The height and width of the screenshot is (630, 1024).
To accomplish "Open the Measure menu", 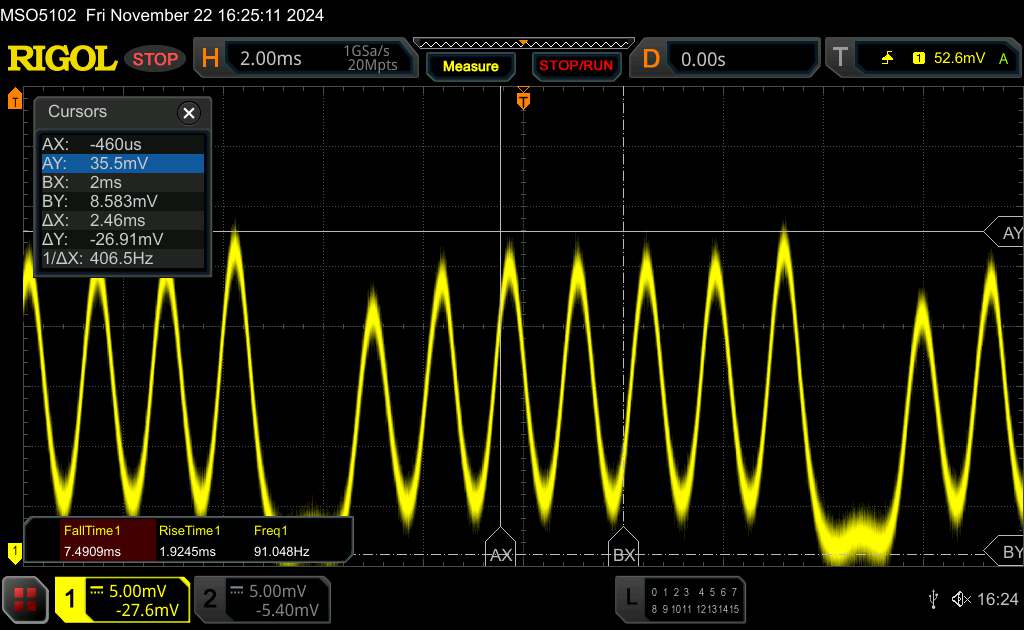I will tap(470, 66).
